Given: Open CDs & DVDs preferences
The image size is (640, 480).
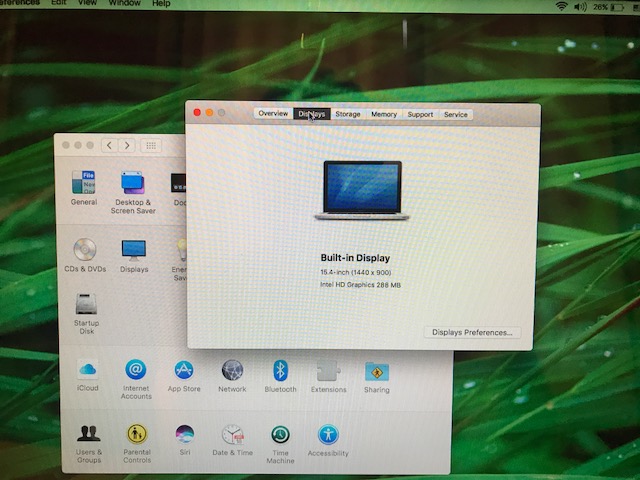Looking at the screenshot, I should point(84,250).
